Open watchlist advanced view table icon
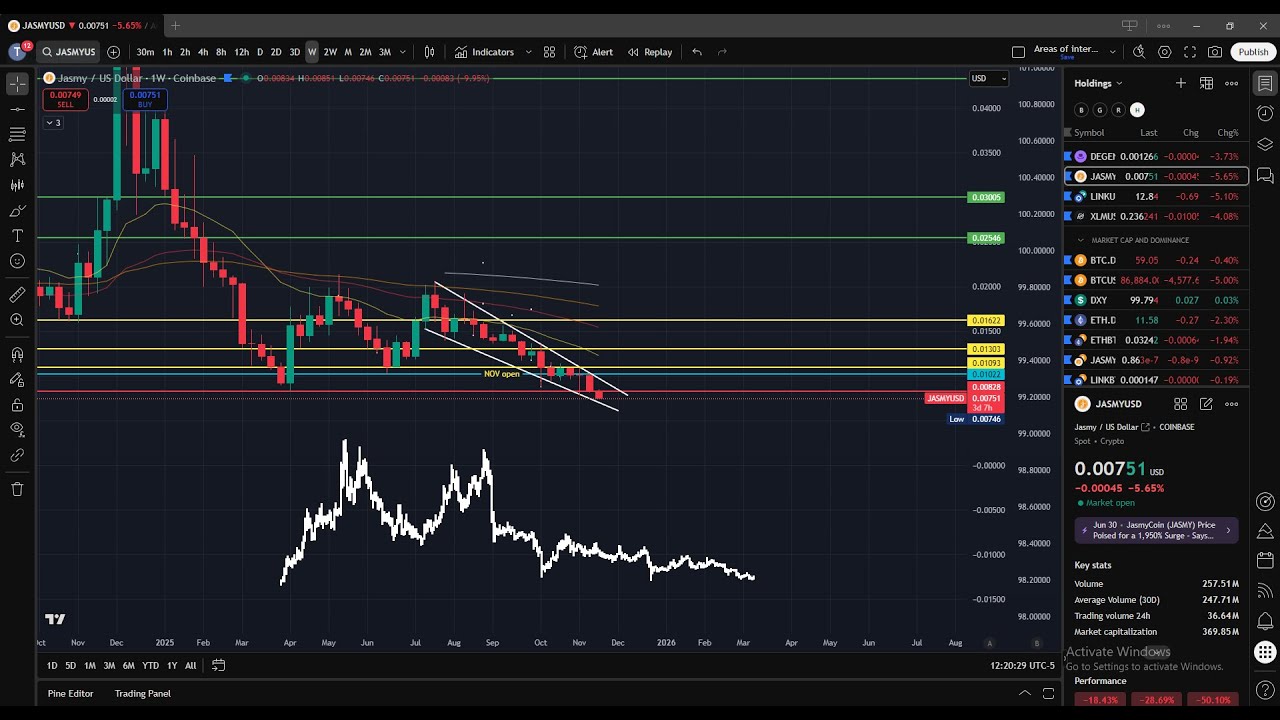The image size is (1280, 720). (1207, 83)
